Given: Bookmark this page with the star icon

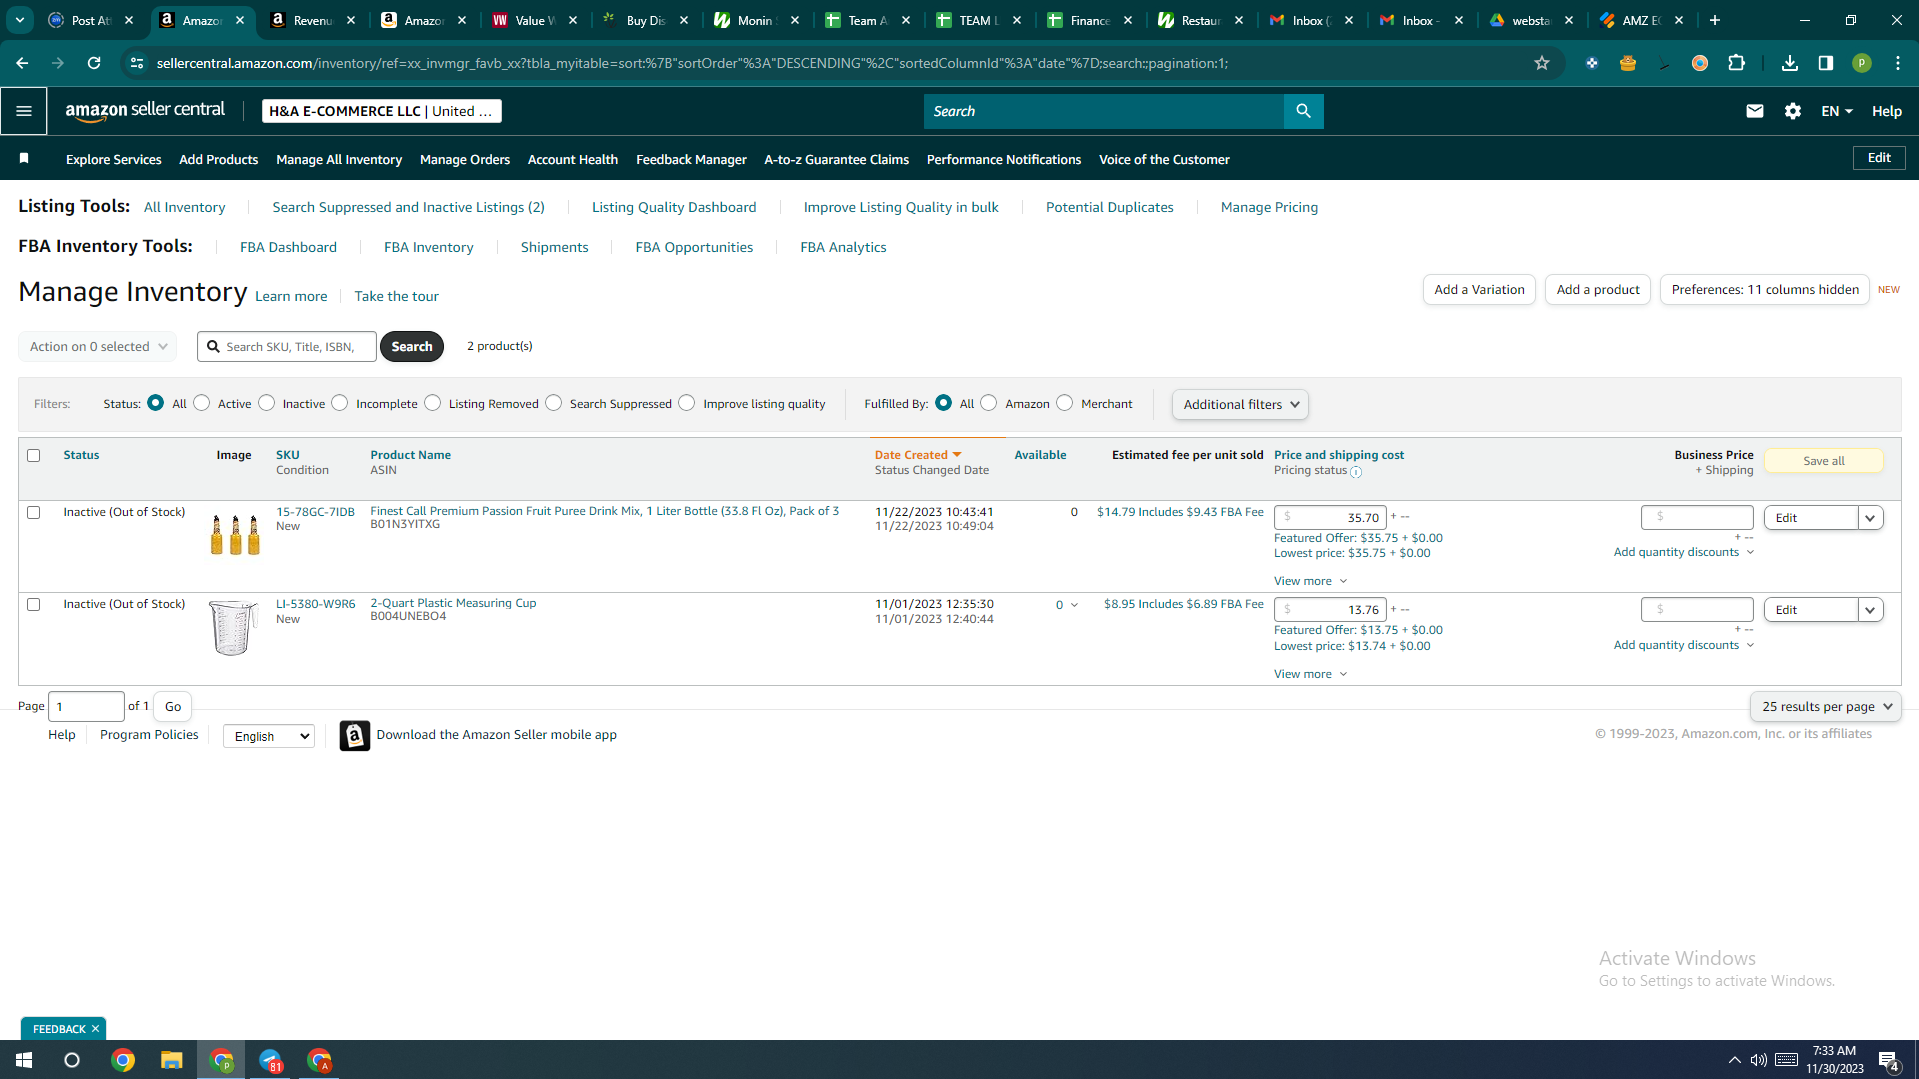Looking at the screenshot, I should click(1542, 63).
